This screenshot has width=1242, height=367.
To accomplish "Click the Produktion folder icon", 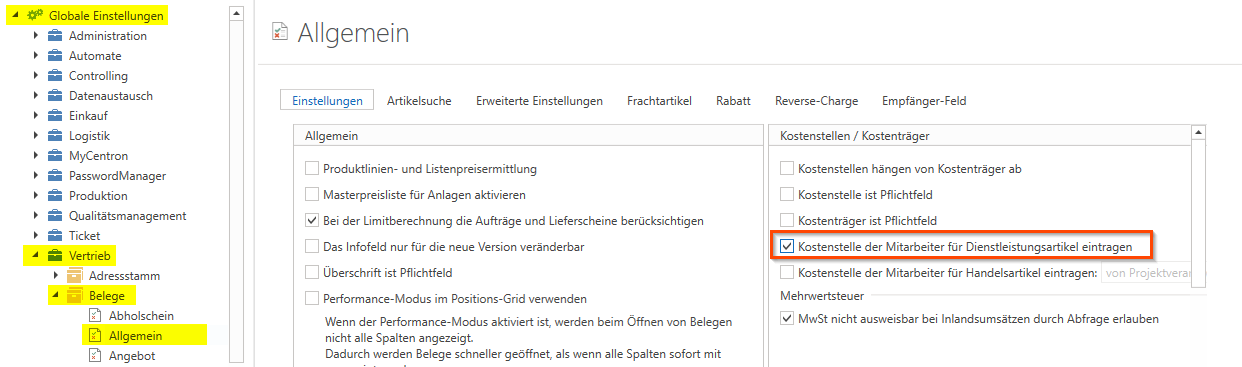I will tap(55, 196).
